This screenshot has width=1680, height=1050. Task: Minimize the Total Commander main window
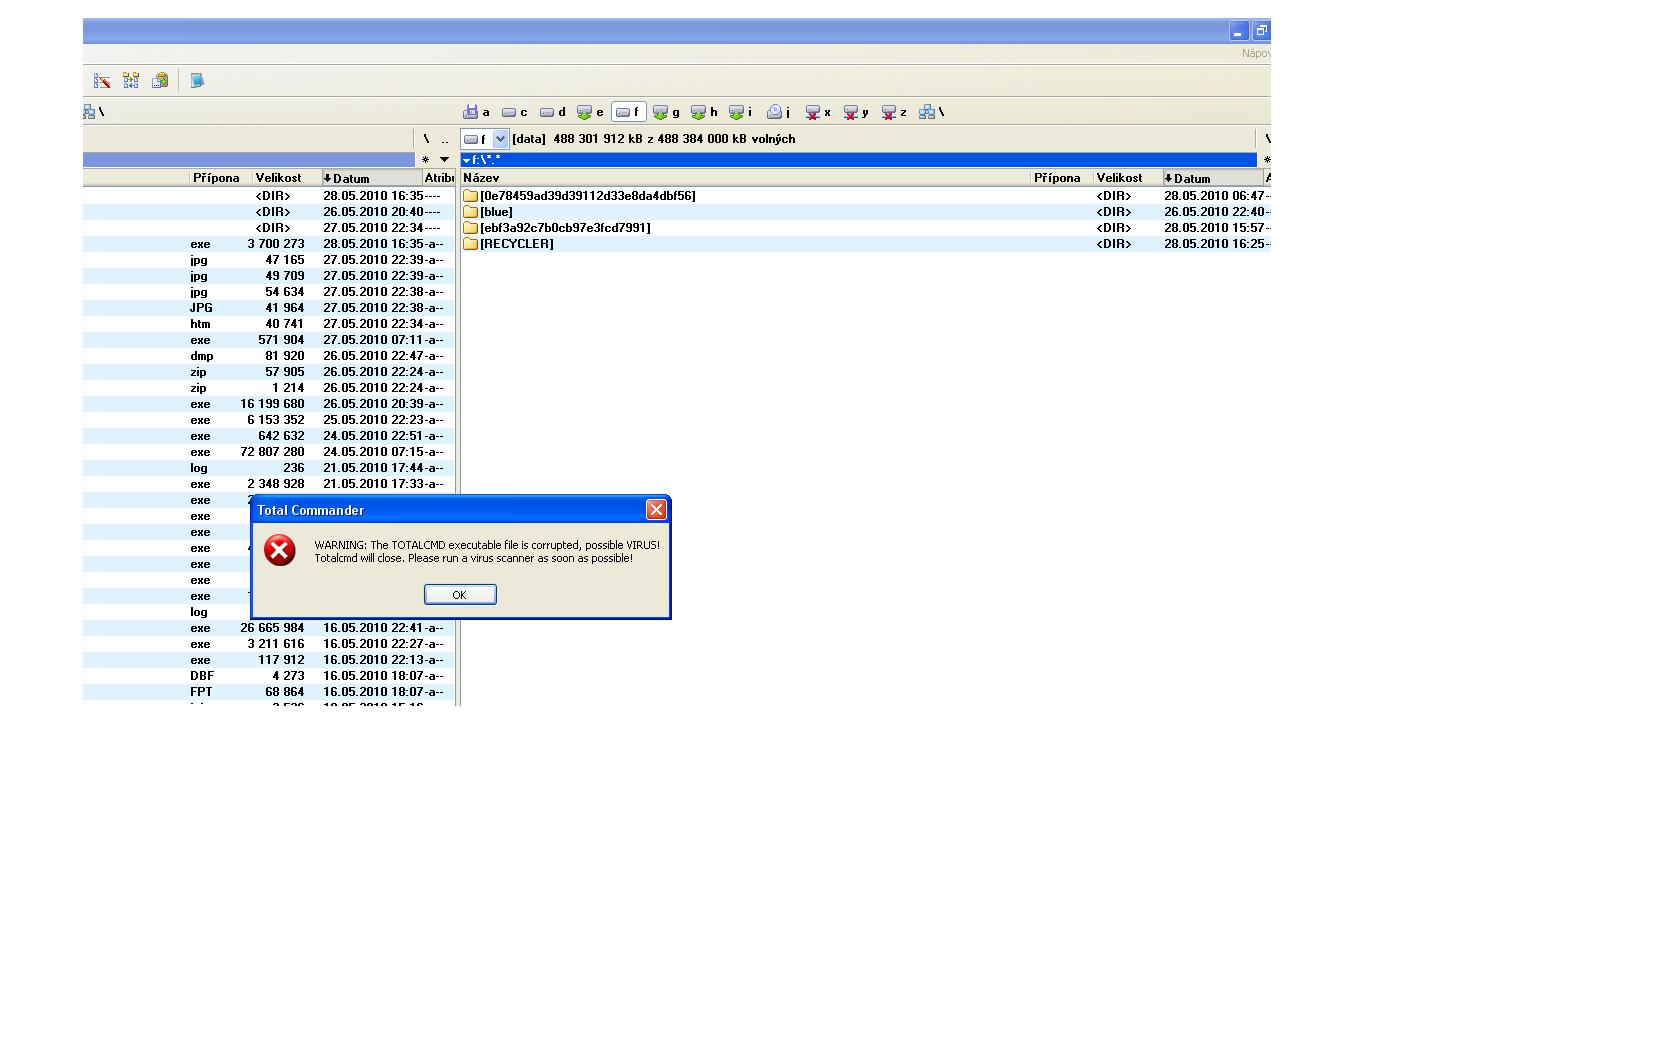coord(1239,31)
